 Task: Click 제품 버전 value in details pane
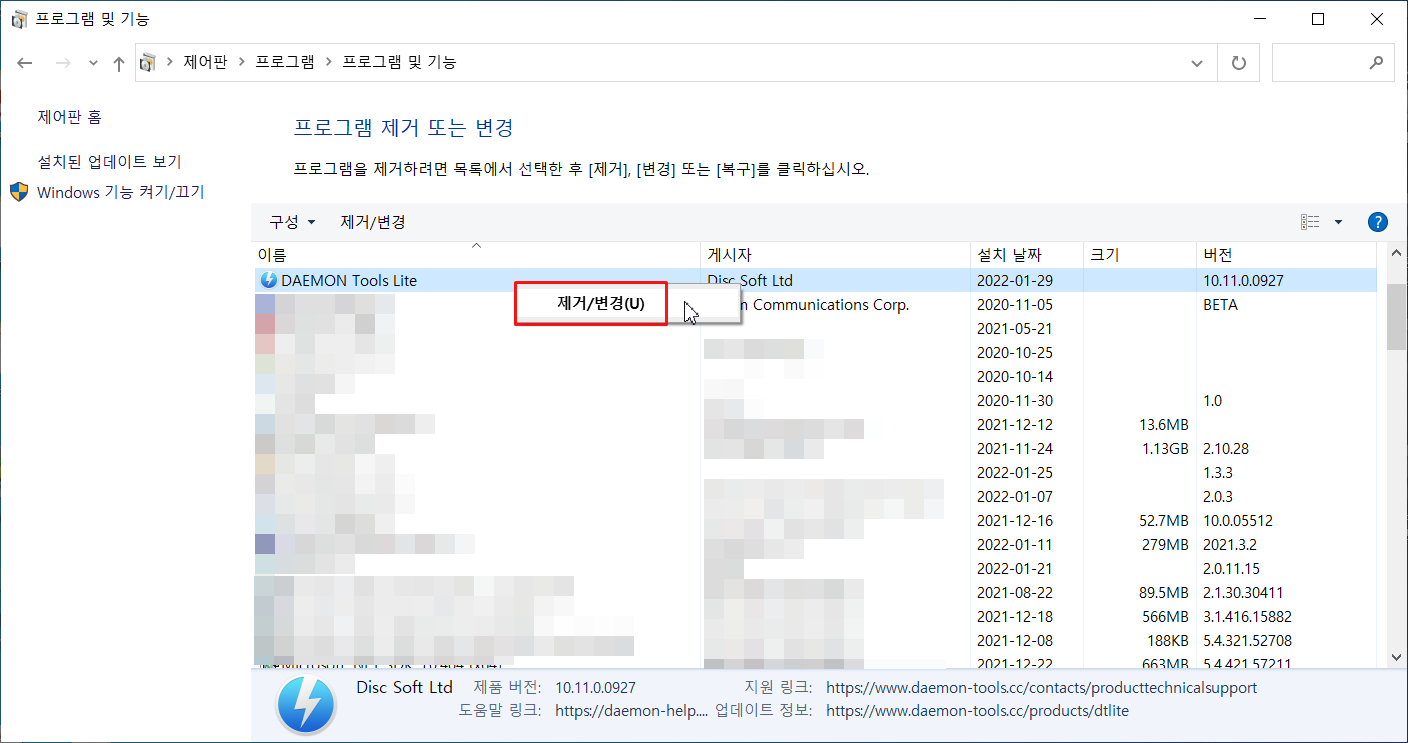coord(595,688)
